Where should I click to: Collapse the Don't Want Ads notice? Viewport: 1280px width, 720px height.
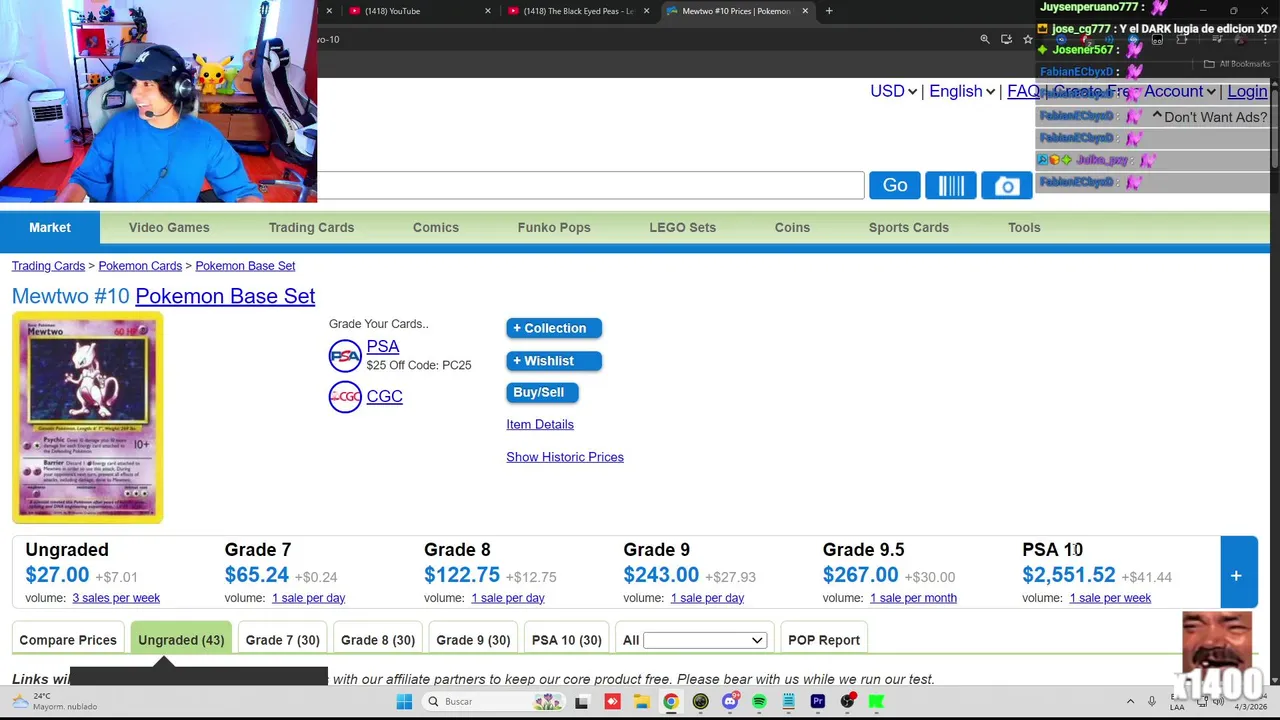[1157, 117]
